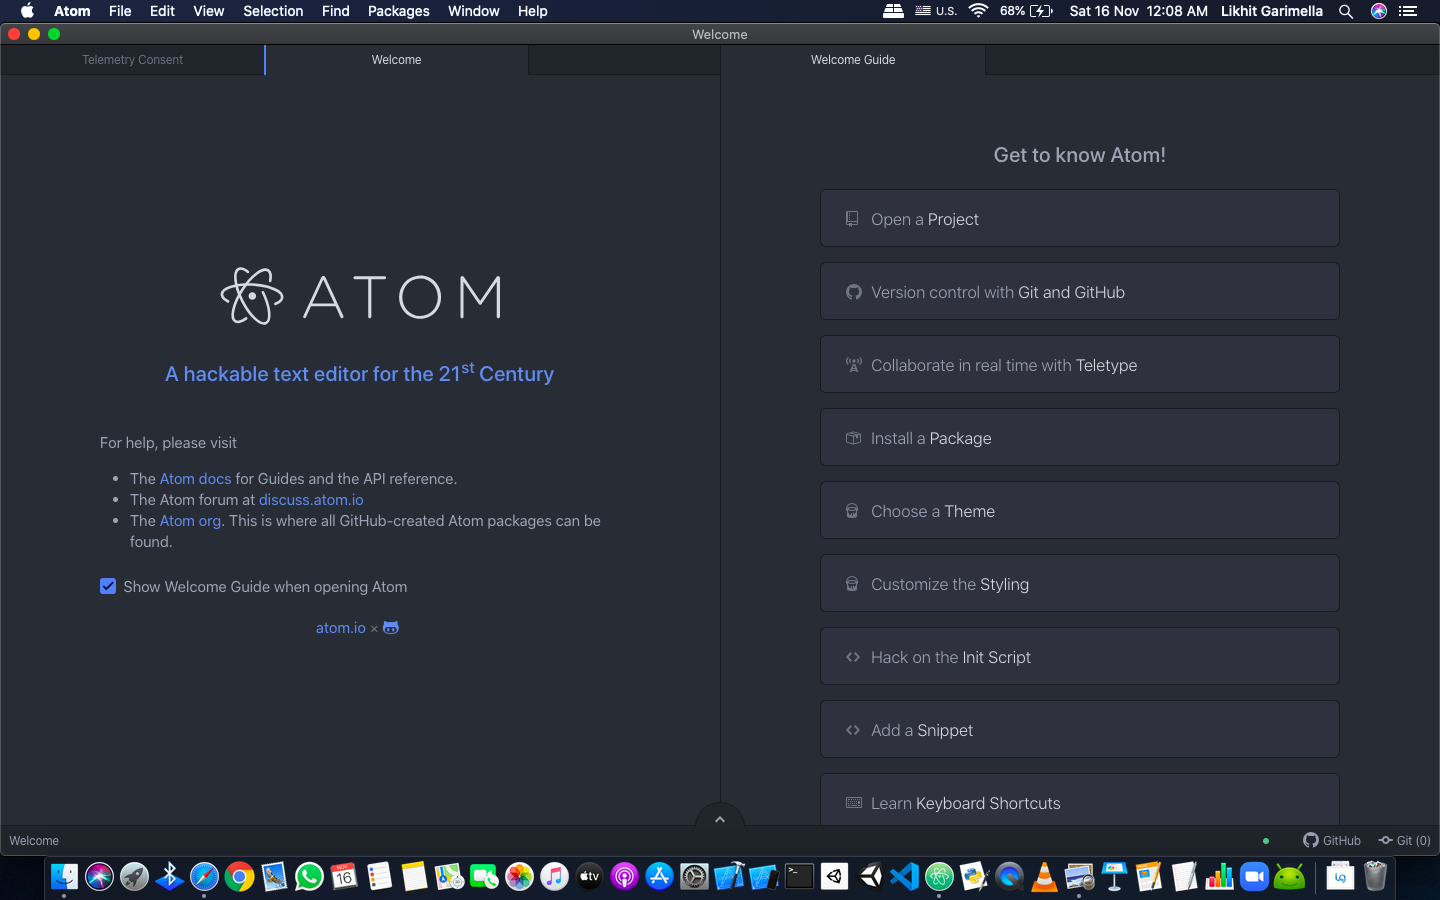1440x900 pixels.
Task: Expand the Install a Package card
Action: click(1079, 437)
